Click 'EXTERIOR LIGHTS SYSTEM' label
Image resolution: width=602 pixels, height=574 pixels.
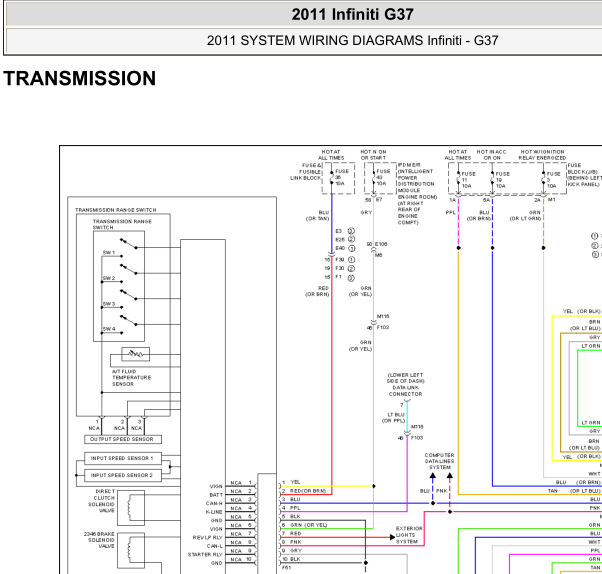pos(409,535)
